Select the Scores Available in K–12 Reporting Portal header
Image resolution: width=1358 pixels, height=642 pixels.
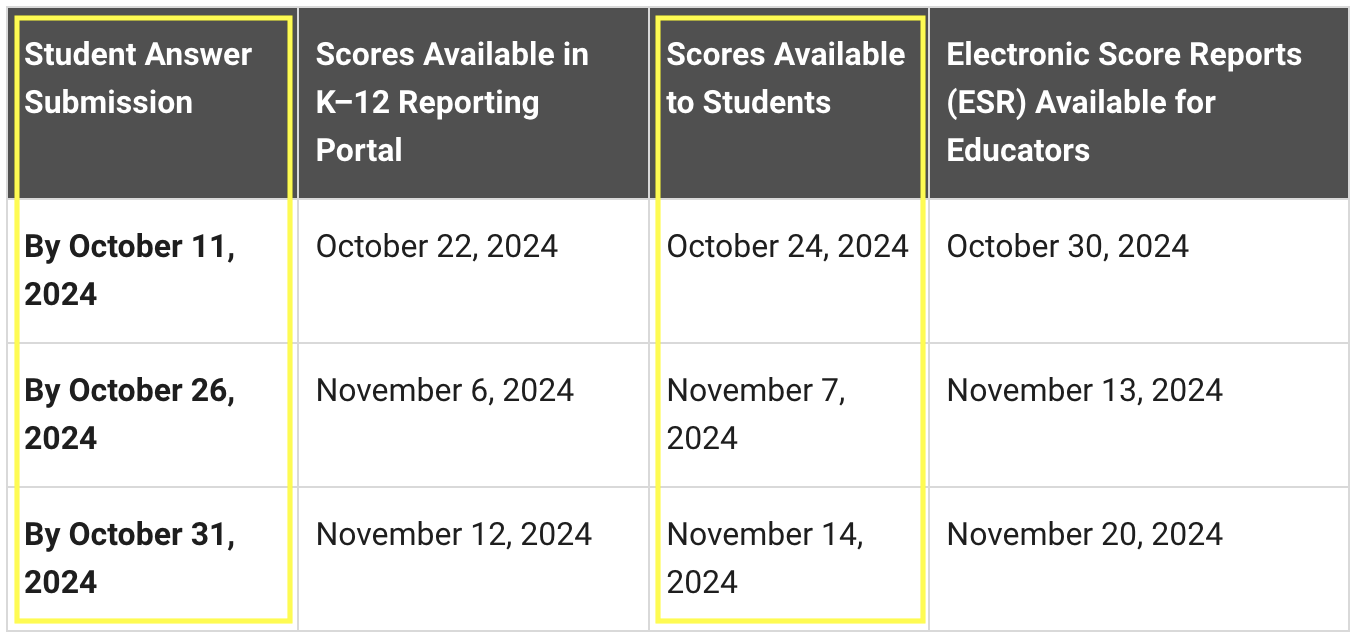click(452, 102)
